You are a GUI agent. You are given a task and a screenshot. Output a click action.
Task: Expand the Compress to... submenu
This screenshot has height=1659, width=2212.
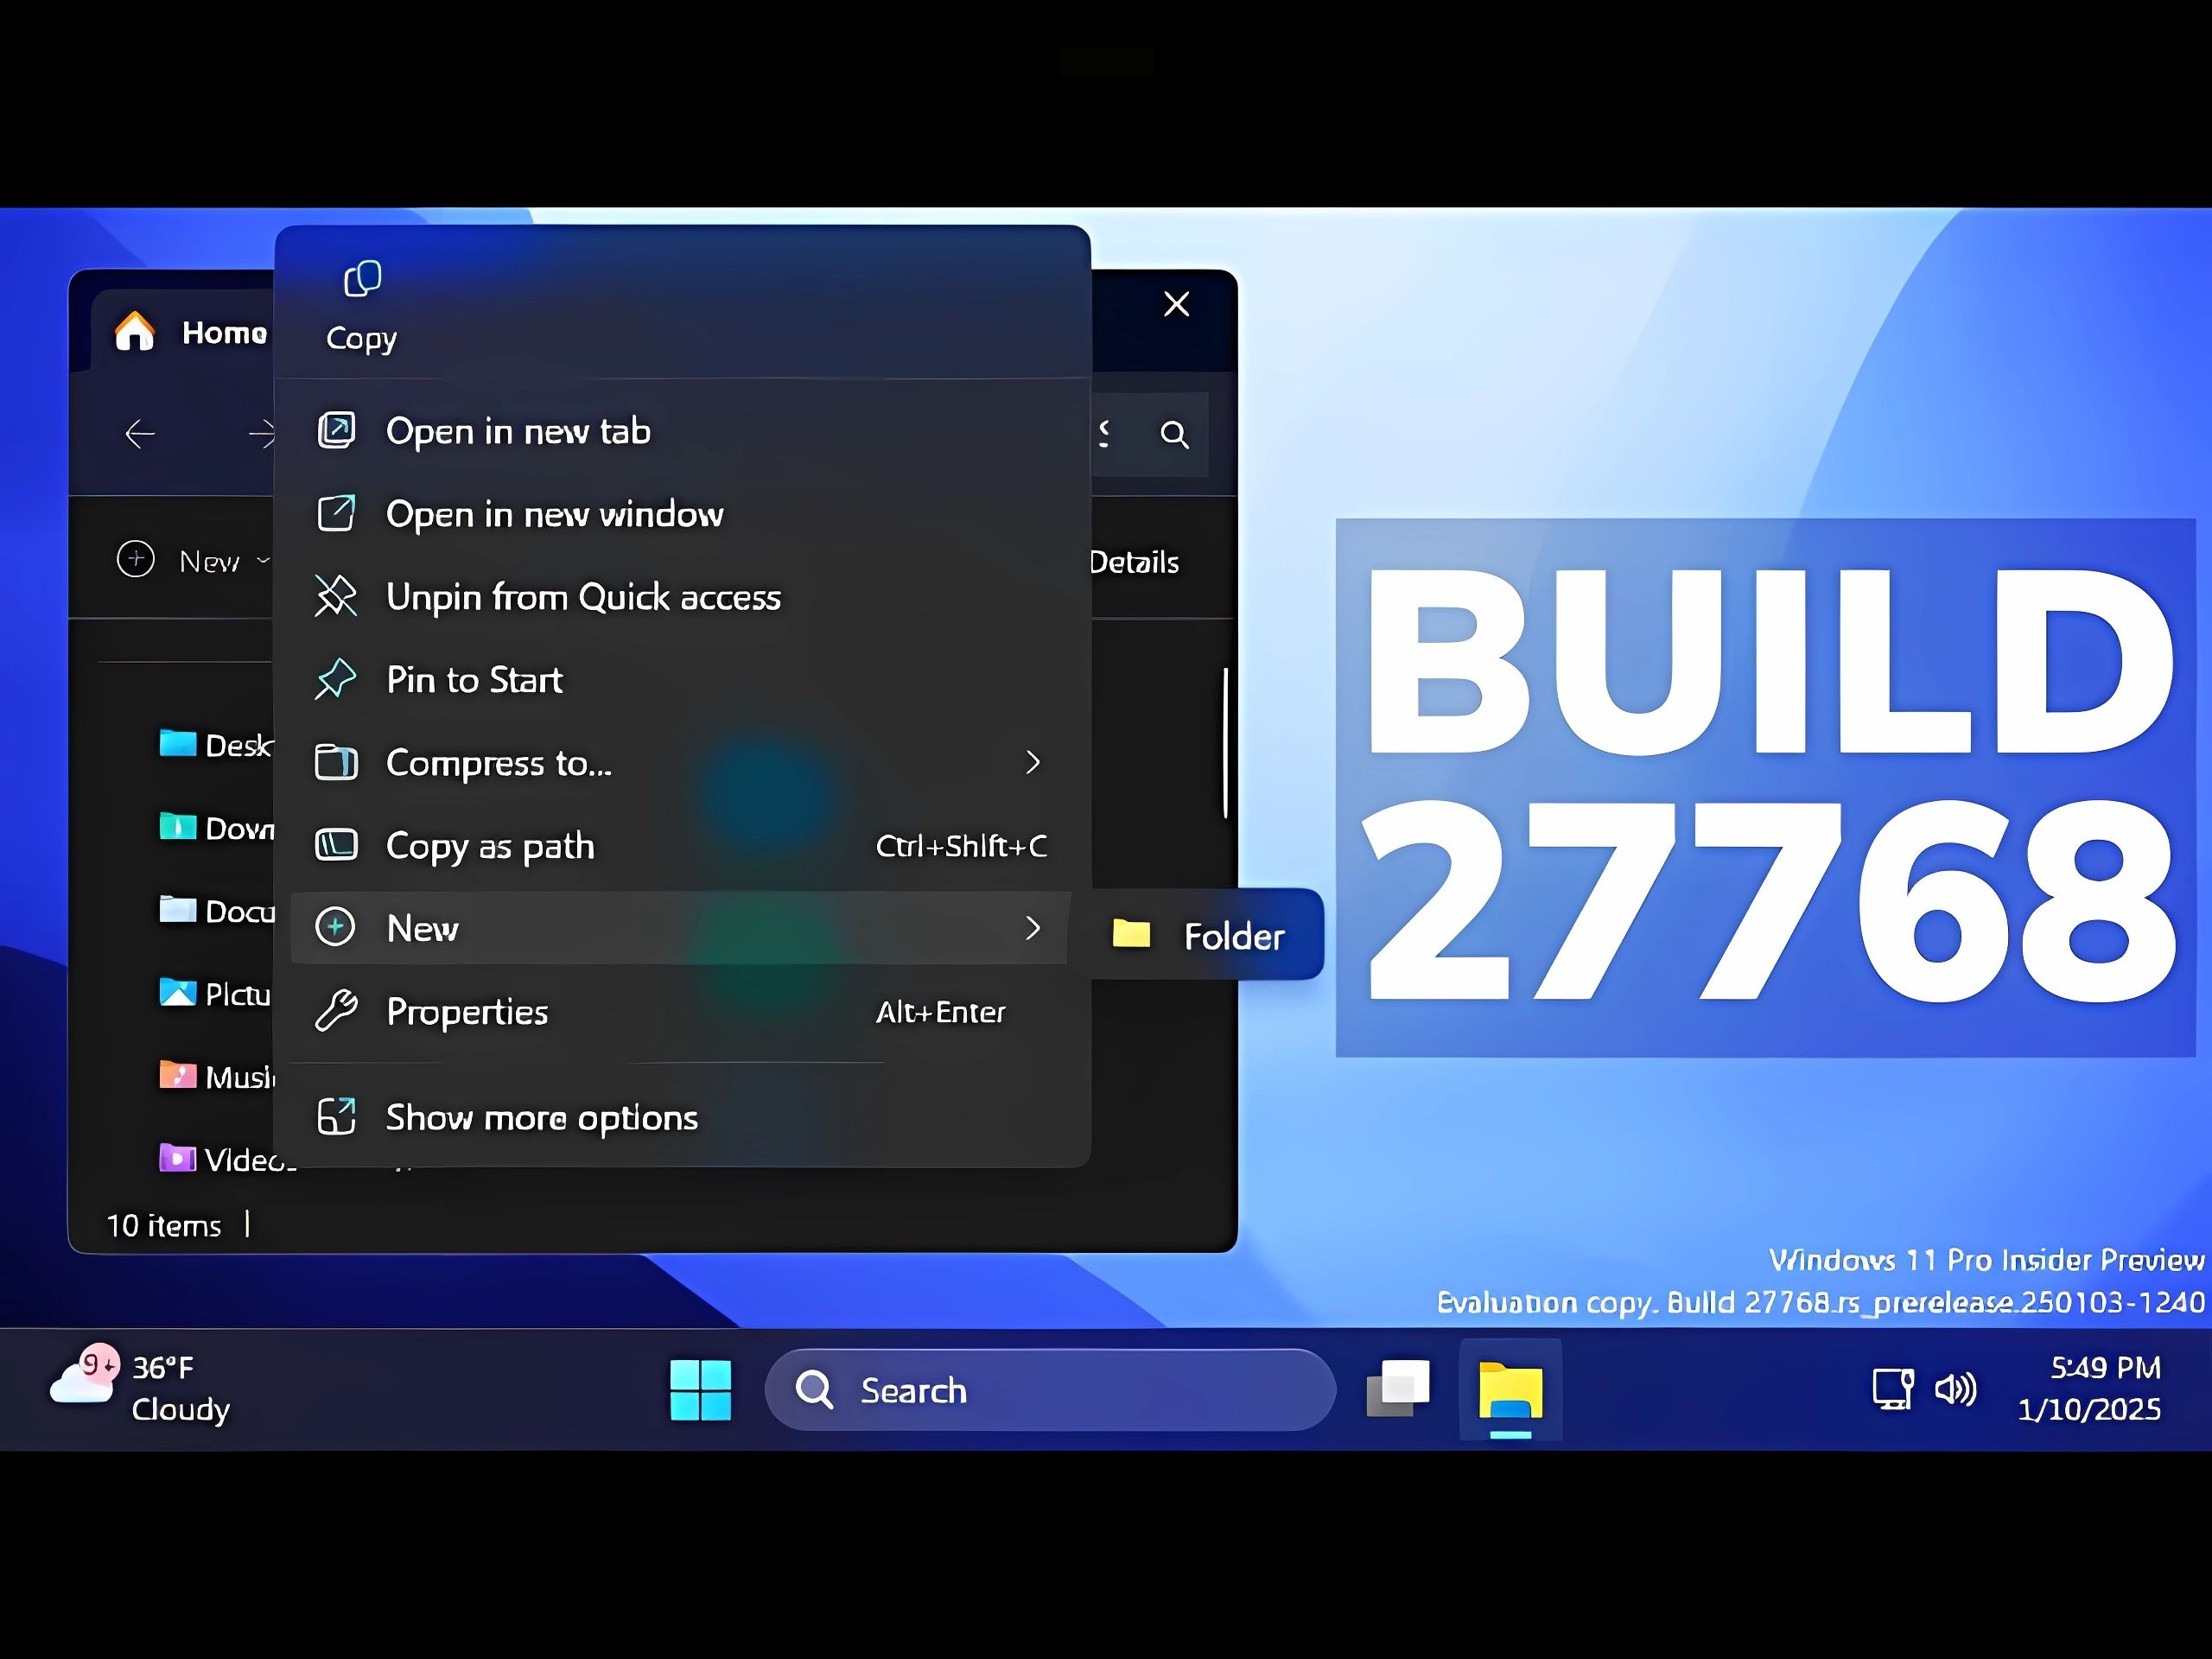680,763
